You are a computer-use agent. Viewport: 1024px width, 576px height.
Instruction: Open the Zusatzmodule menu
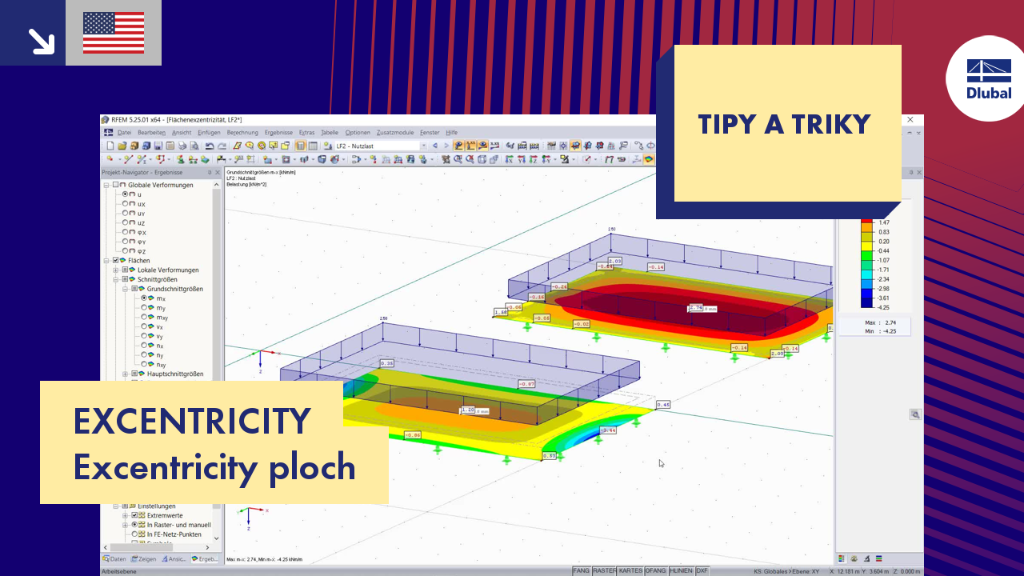[x=395, y=133]
